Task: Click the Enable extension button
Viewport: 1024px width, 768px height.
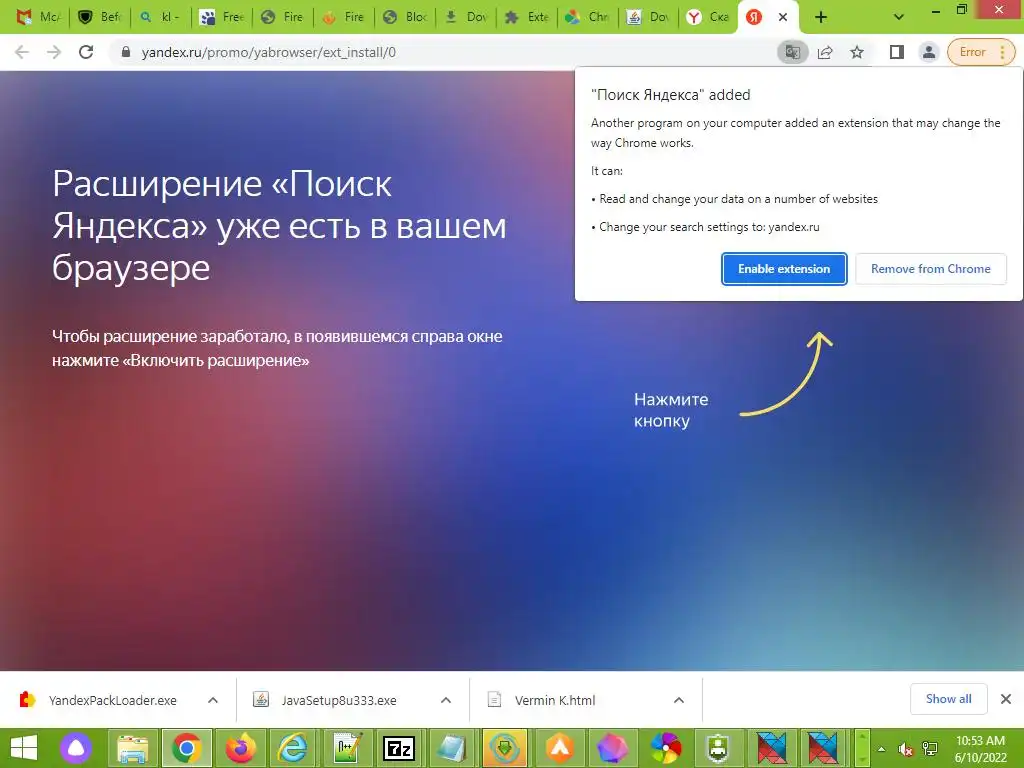Action: click(x=784, y=269)
